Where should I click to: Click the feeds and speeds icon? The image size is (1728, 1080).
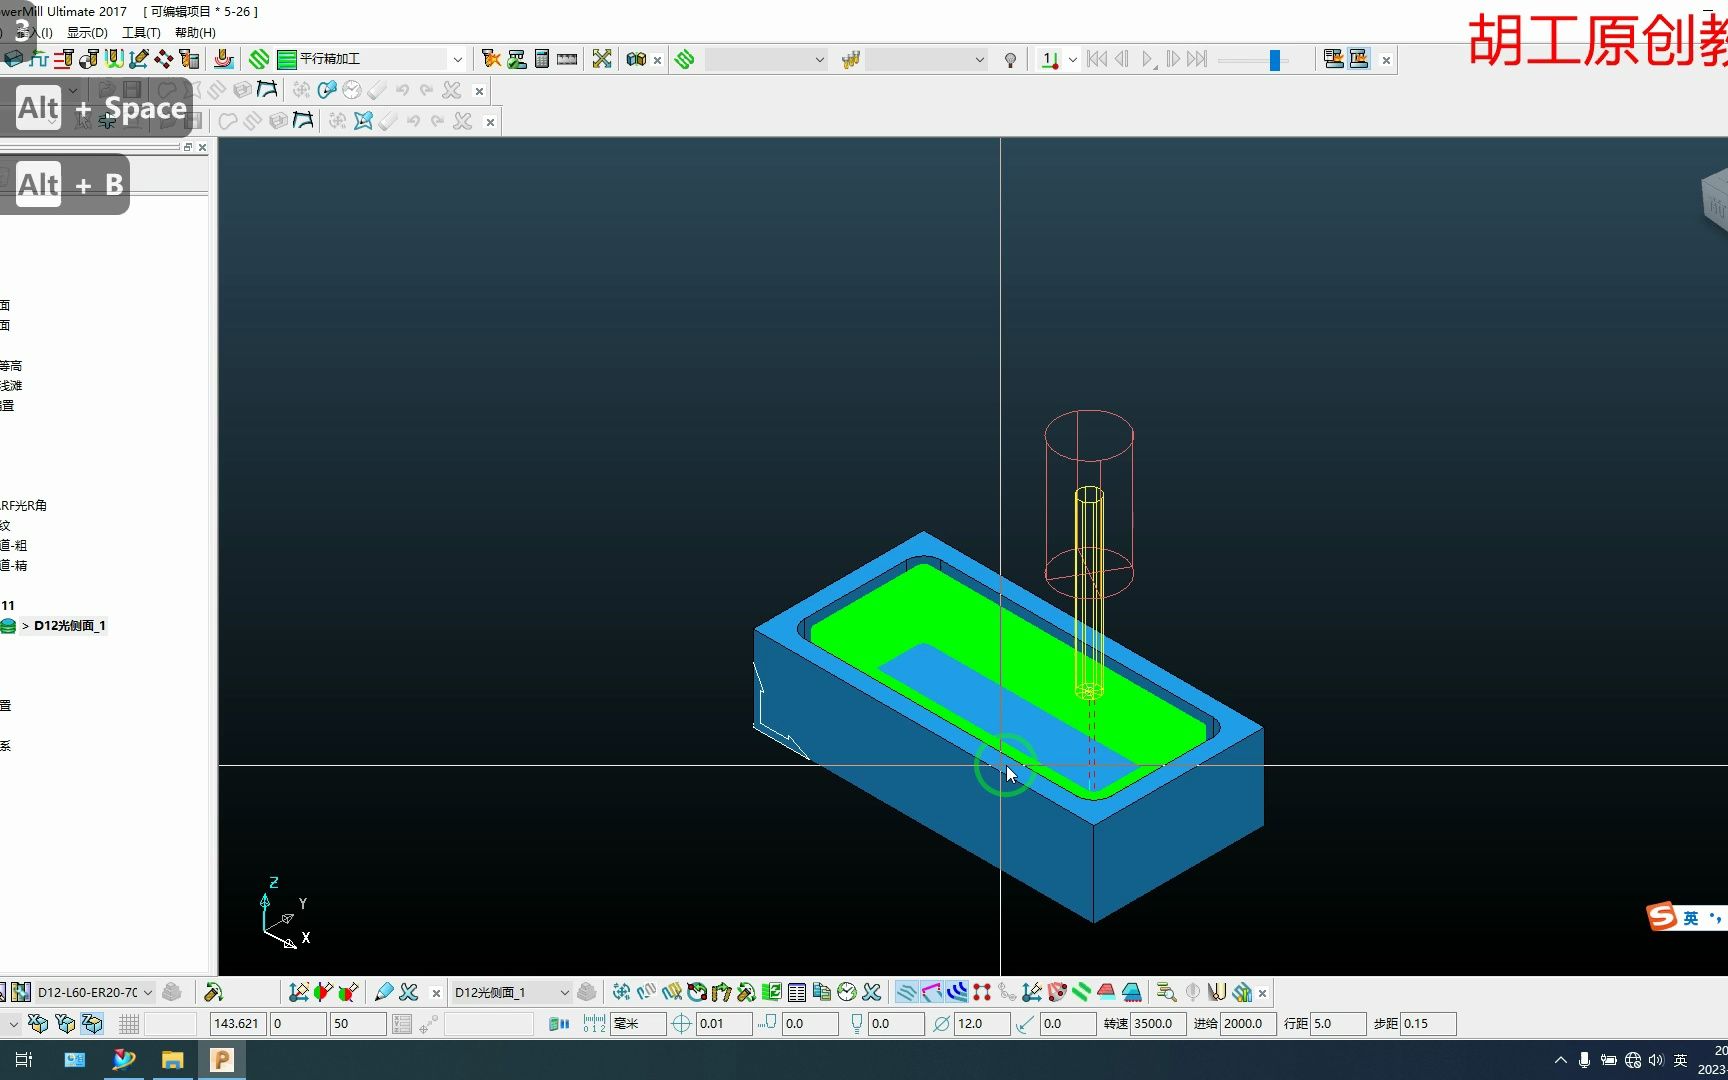point(39,59)
